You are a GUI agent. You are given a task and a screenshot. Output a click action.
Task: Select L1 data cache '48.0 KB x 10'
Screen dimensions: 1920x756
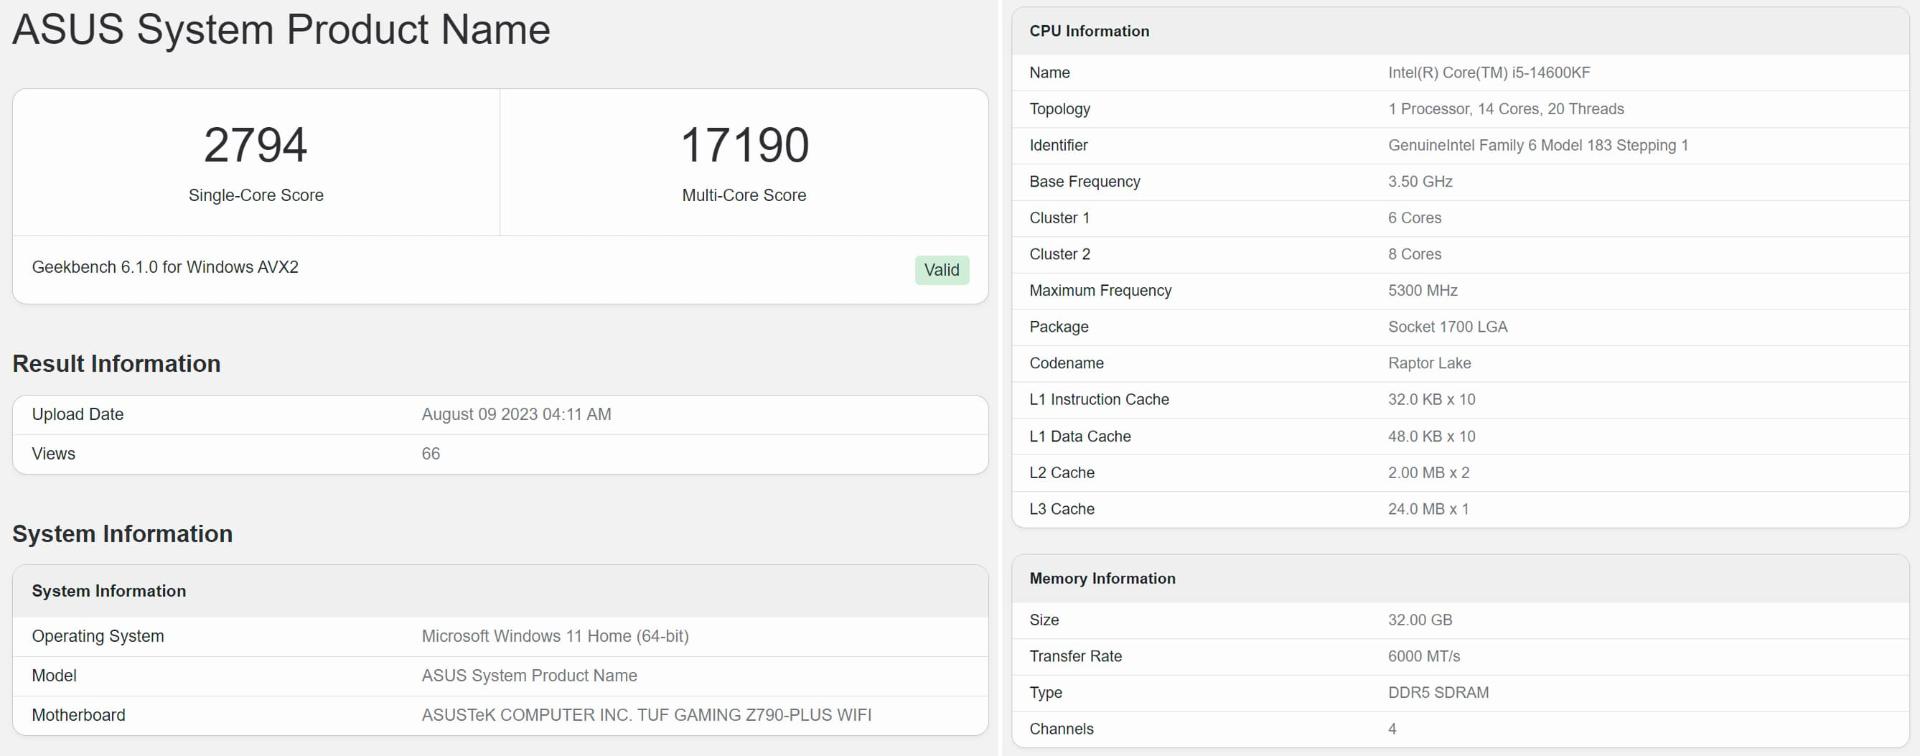[1432, 436]
